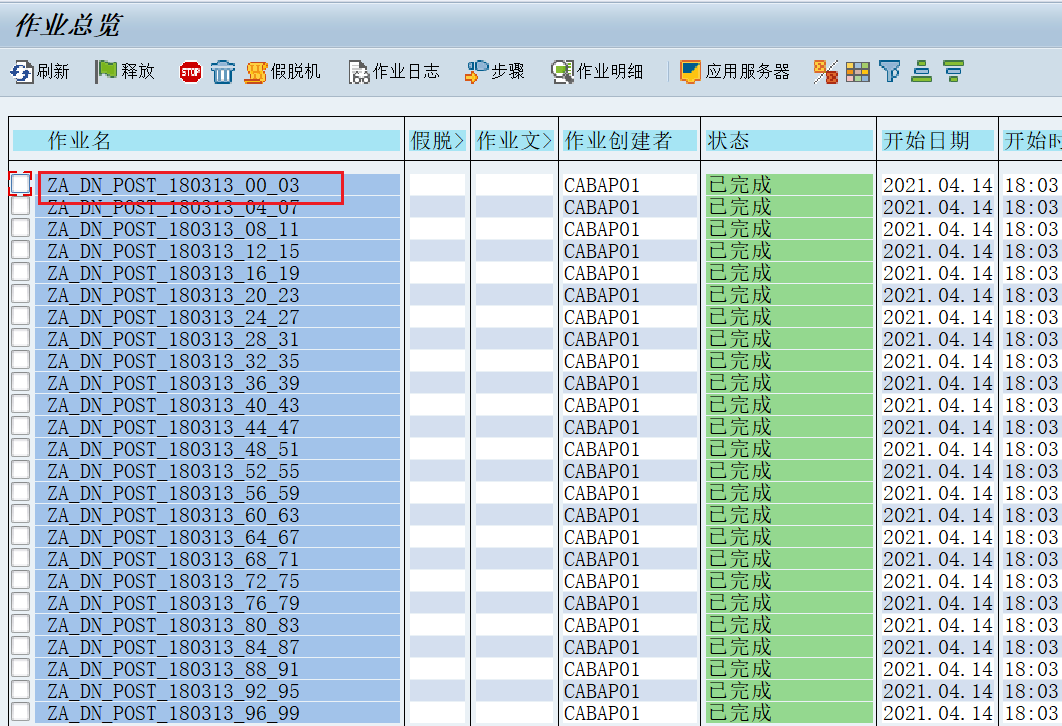Click the 开始时 start time column header
The image size is (1062, 726).
(1032, 140)
